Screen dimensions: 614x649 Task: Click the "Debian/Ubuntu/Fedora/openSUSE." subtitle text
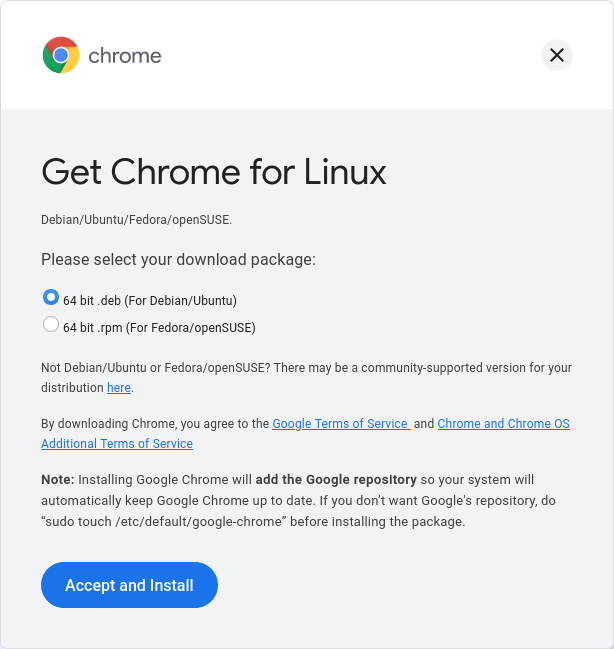point(136,219)
